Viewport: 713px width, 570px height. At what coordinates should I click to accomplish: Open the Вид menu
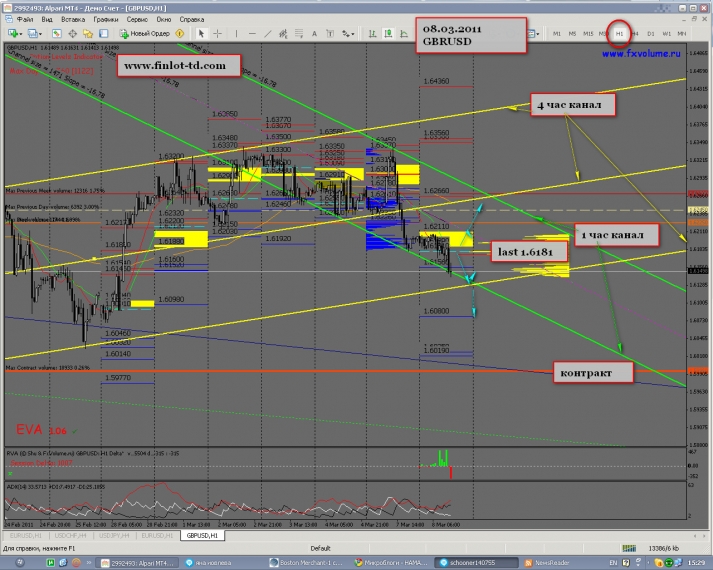47,20
